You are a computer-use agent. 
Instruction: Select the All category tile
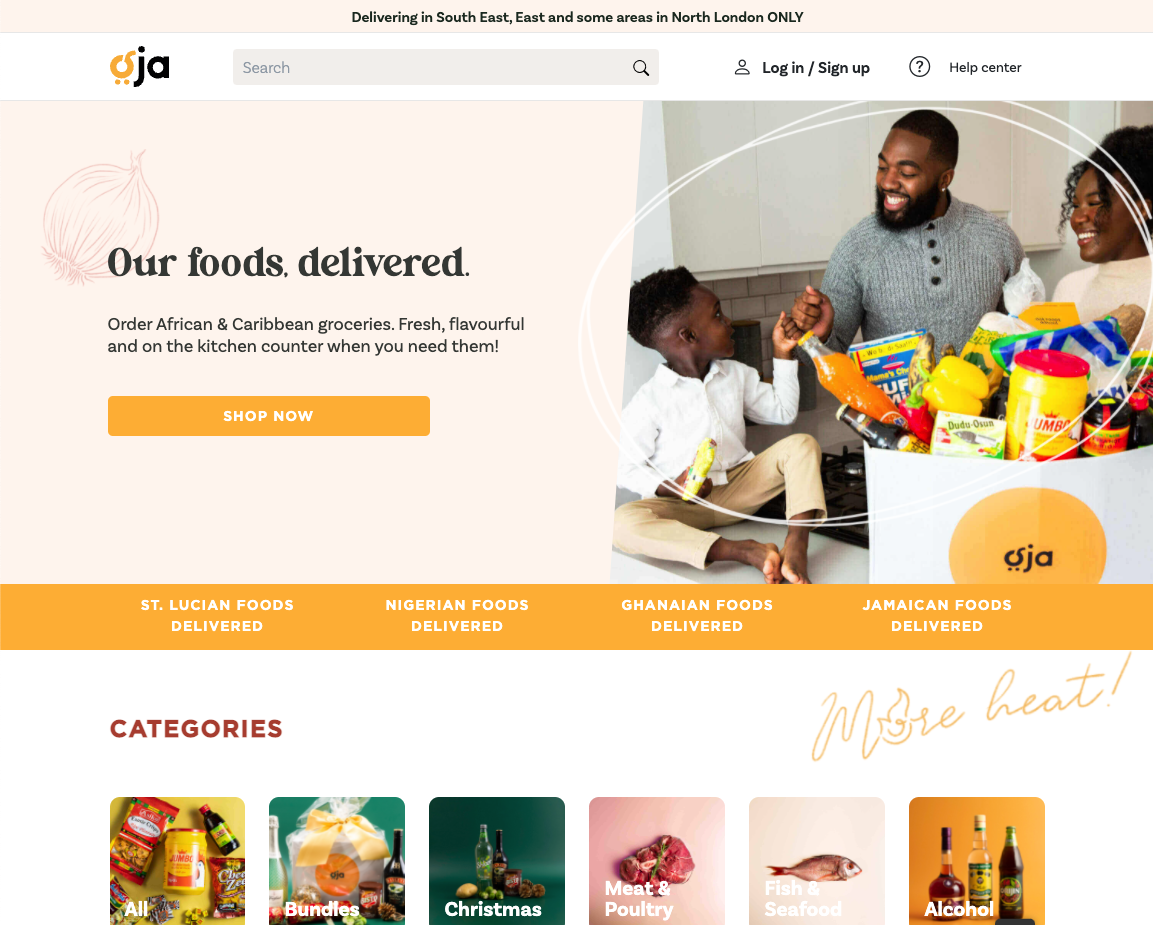click(177, 861)
